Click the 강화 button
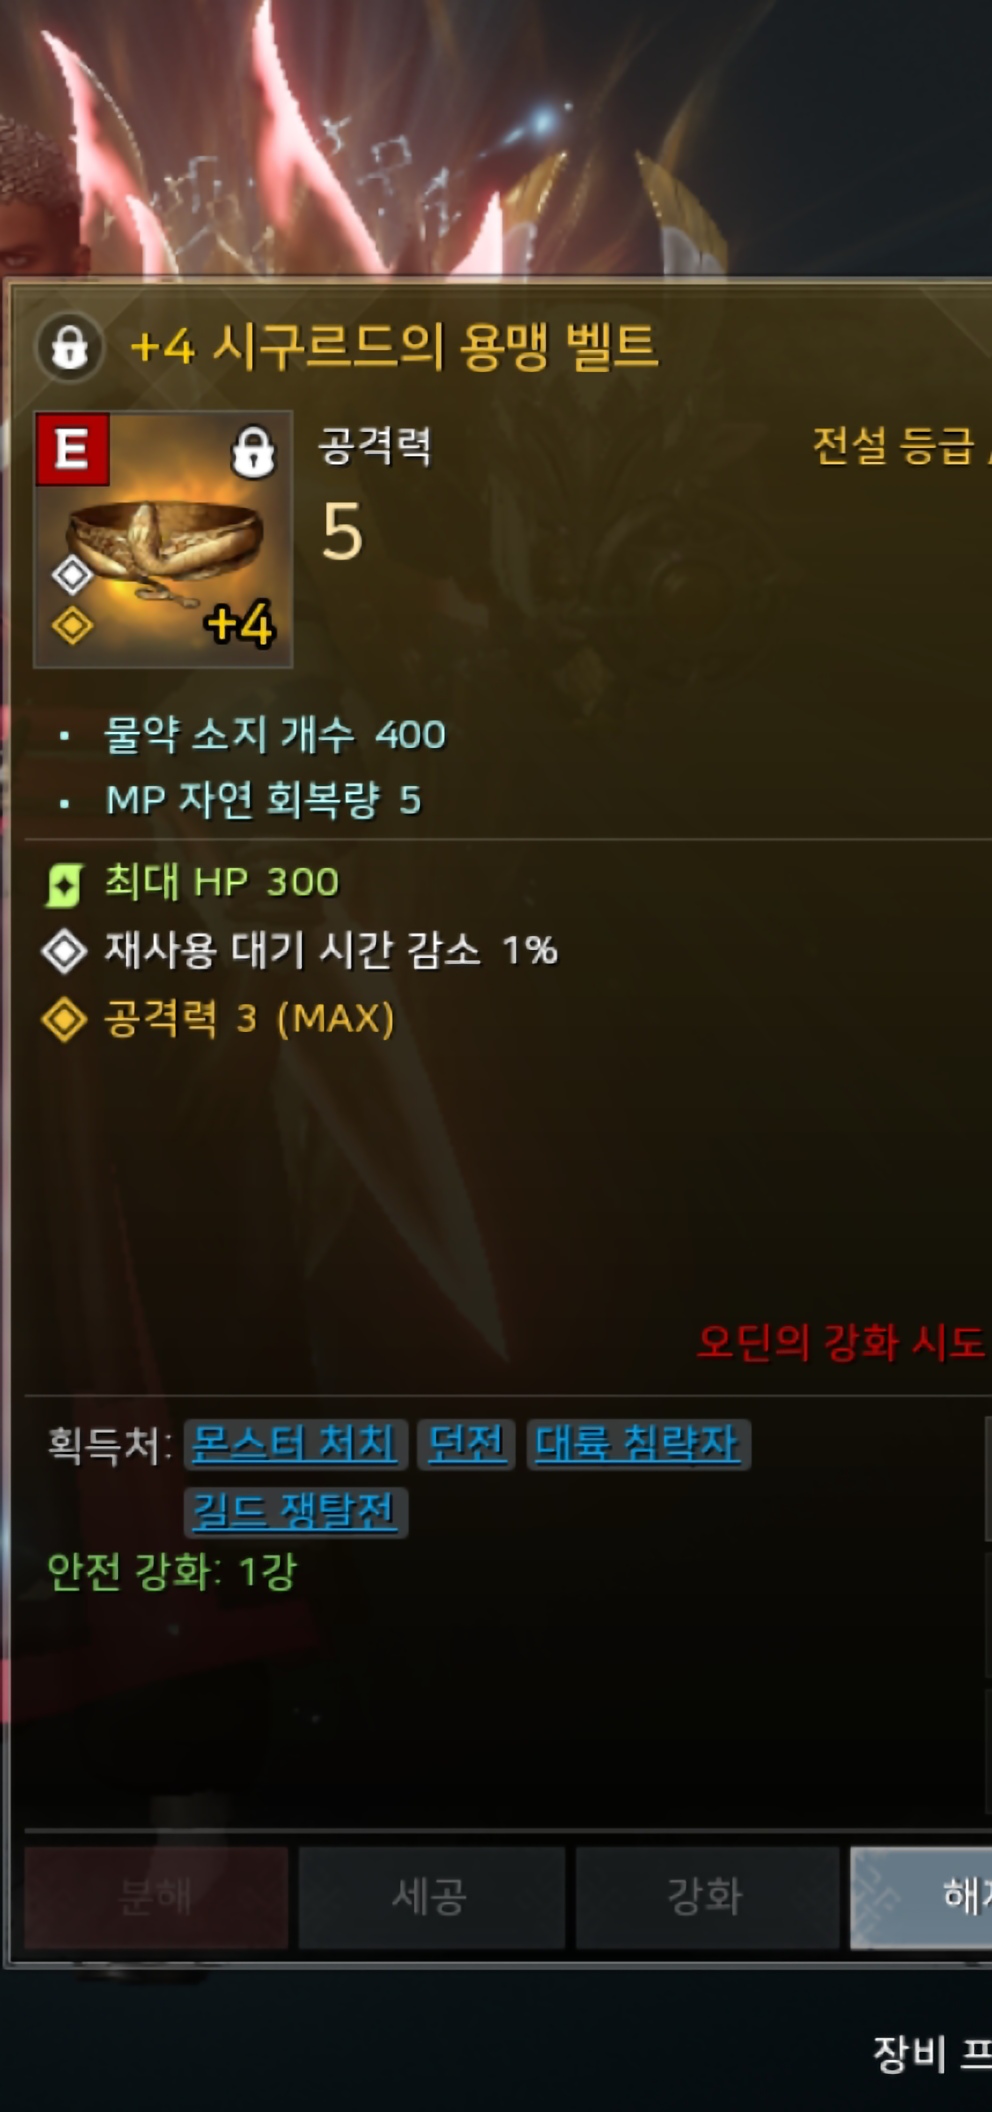Screen dimensions: 992x2112 pos(707,1897)
